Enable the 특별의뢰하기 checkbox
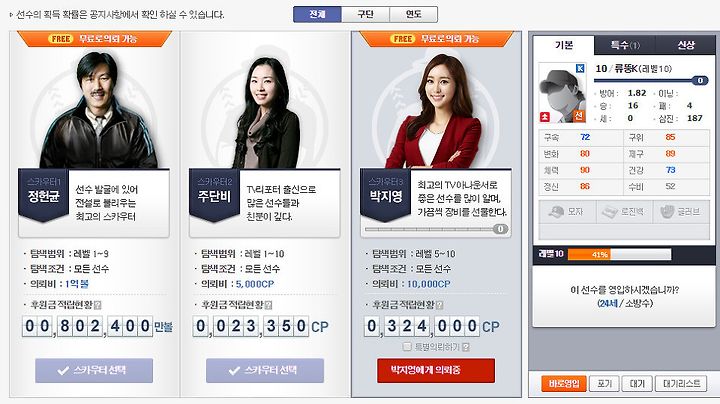Screen dimensions: 720x404 pyautogui.click(x=407, y=347)
